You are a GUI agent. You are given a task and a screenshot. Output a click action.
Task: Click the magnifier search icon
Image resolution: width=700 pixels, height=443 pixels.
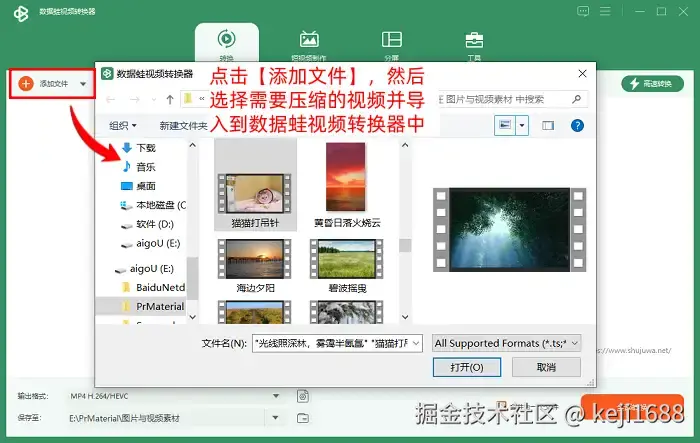[x=577, y=99]
